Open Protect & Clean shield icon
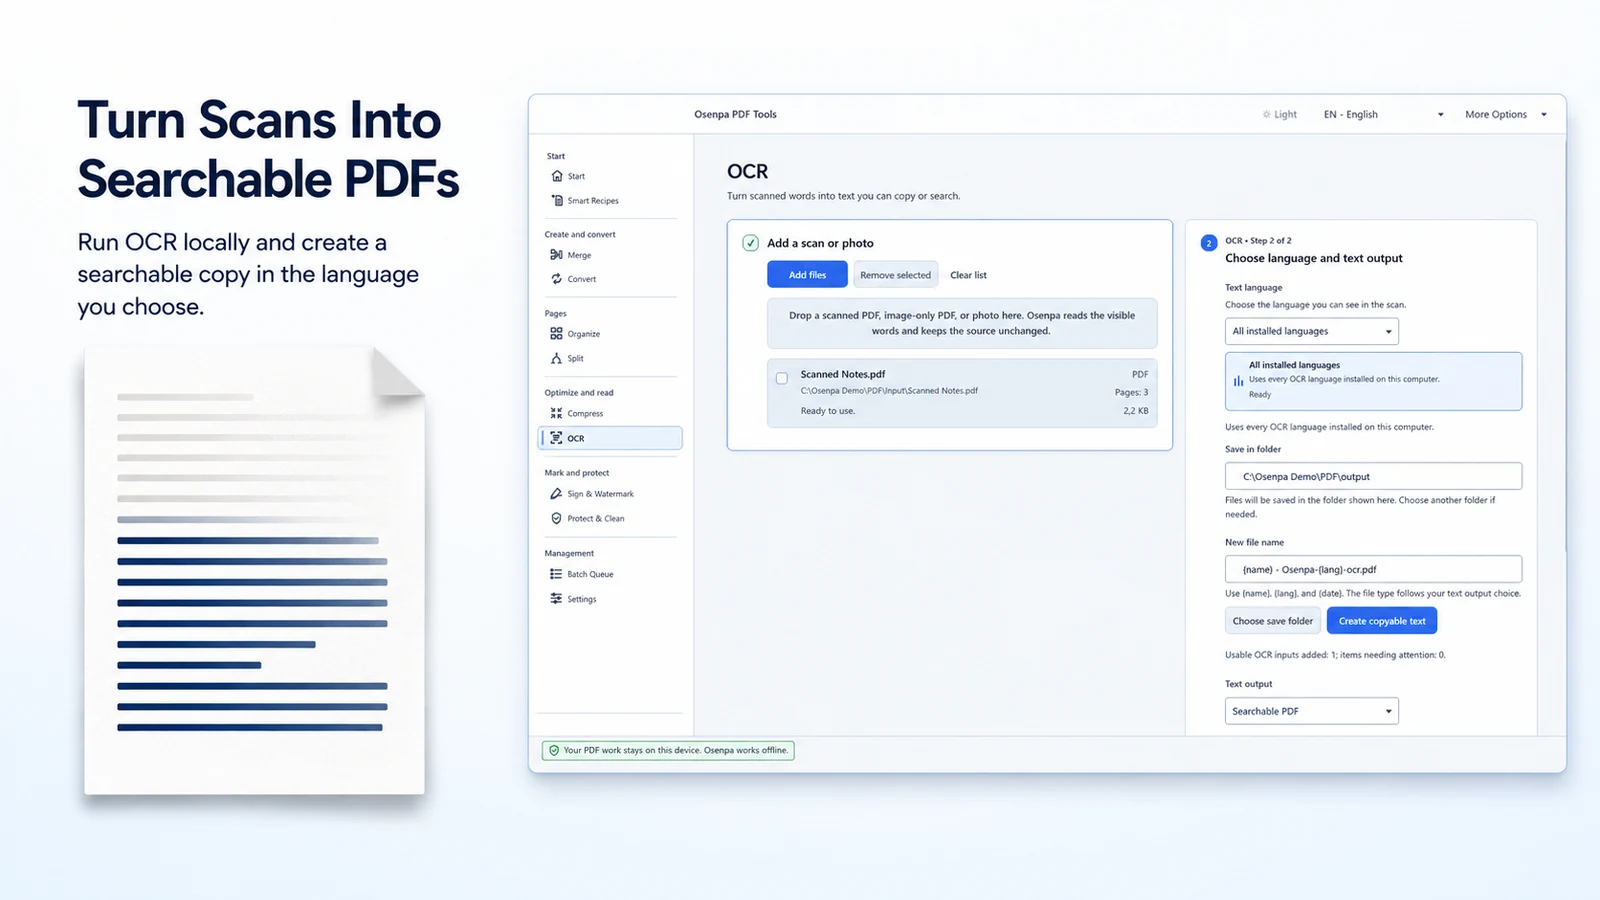This screenshot has height=900, width=1600. [556, 518]
